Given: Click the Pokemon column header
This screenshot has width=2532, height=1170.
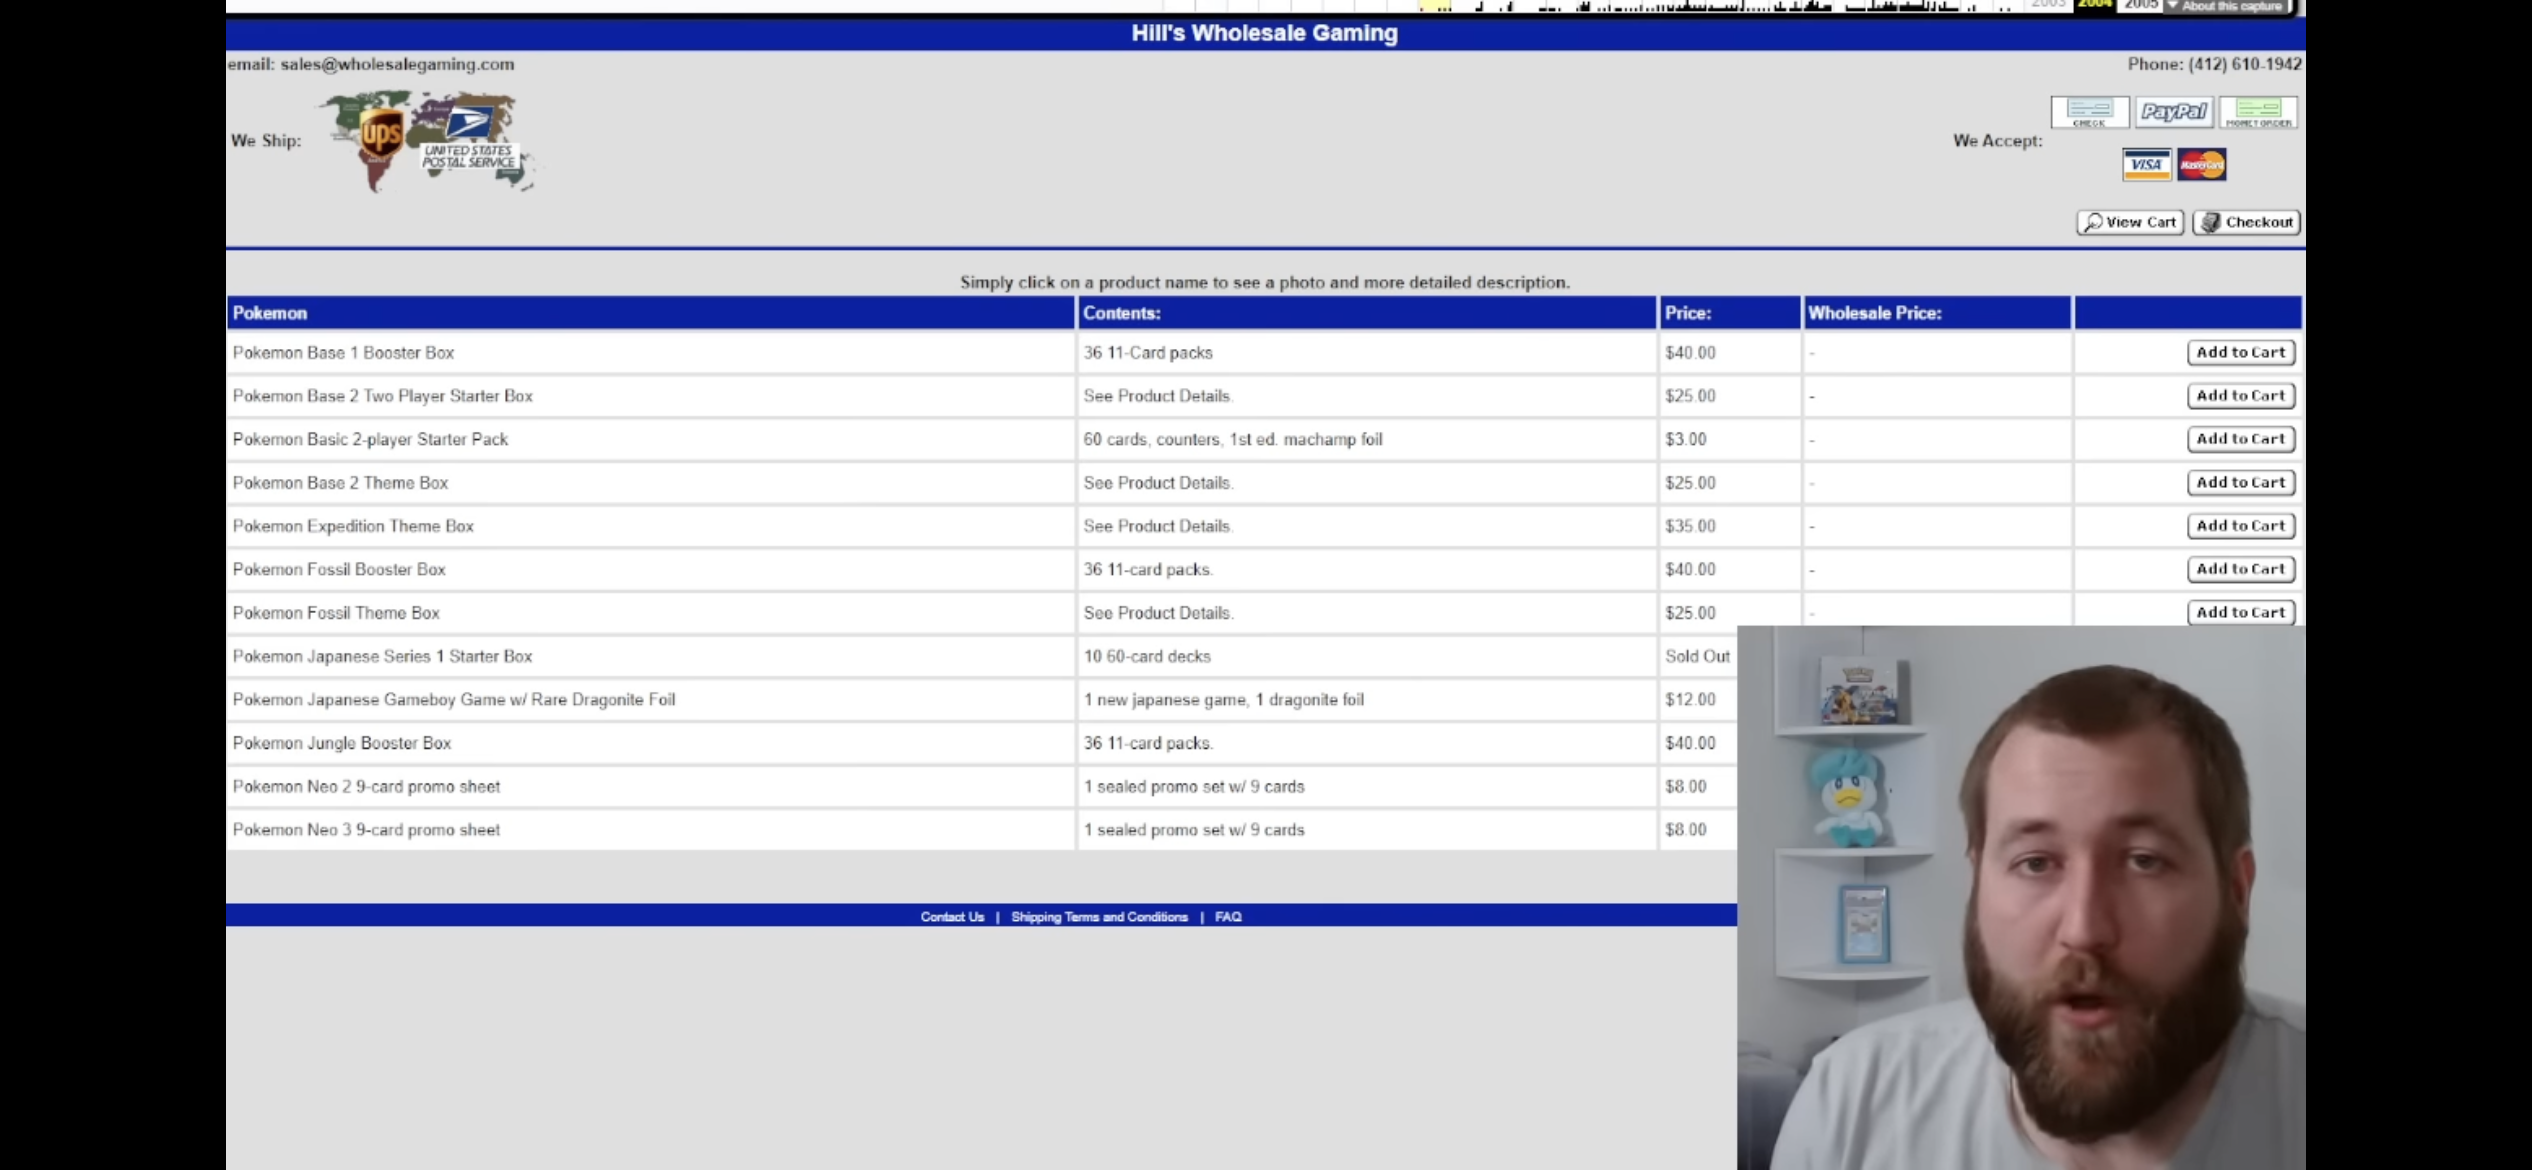Looking at the screenshot, I should click(x=651, y=313).
